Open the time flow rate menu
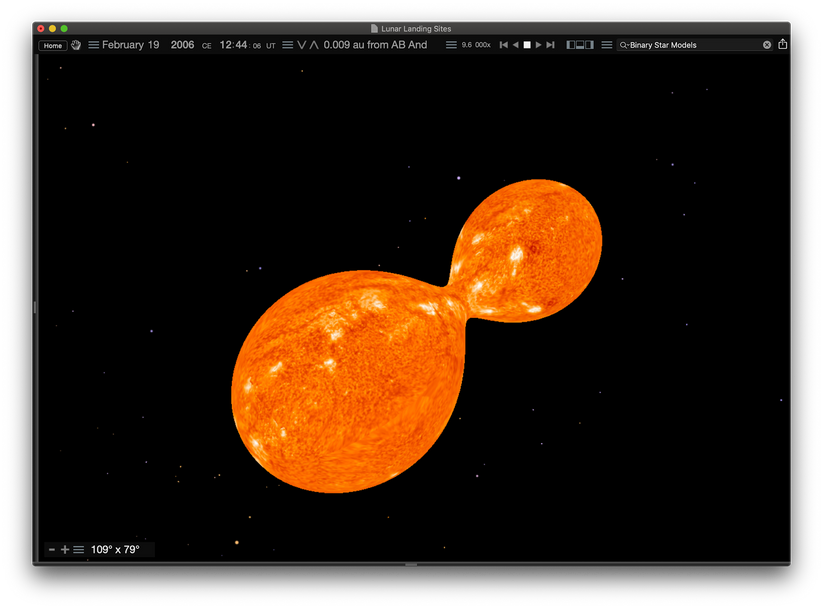This screenshot has width=823, height=609. pyautogui.click(x=451, y=45)
